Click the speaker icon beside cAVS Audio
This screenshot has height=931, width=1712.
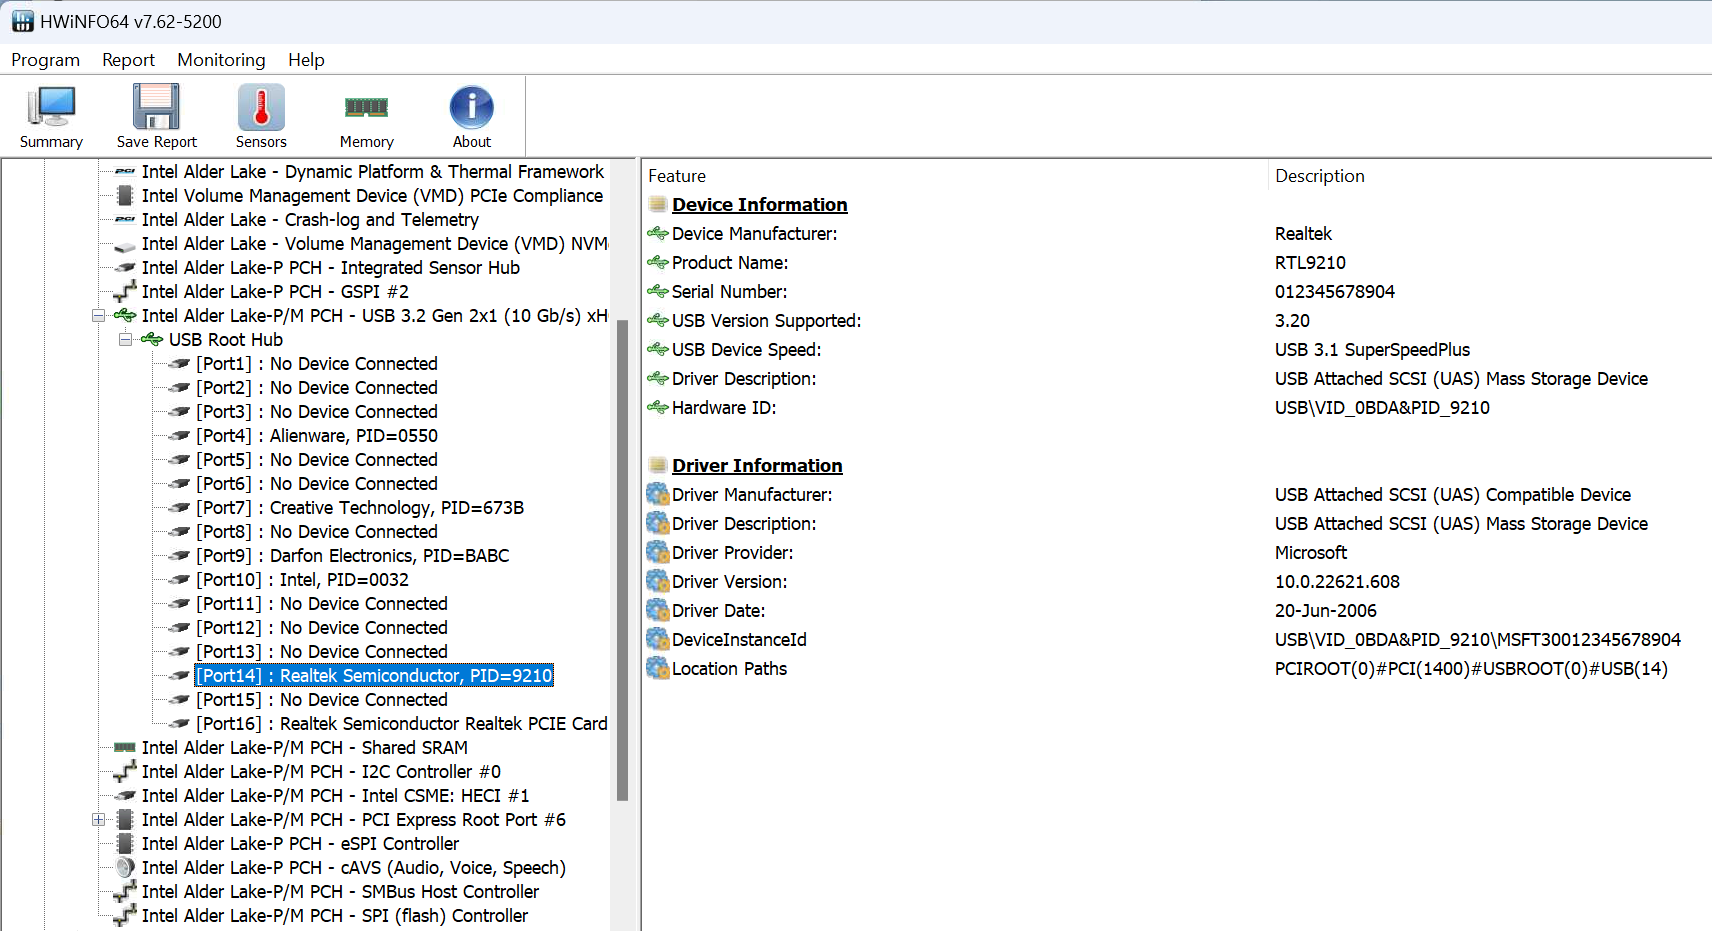point(125,868)
